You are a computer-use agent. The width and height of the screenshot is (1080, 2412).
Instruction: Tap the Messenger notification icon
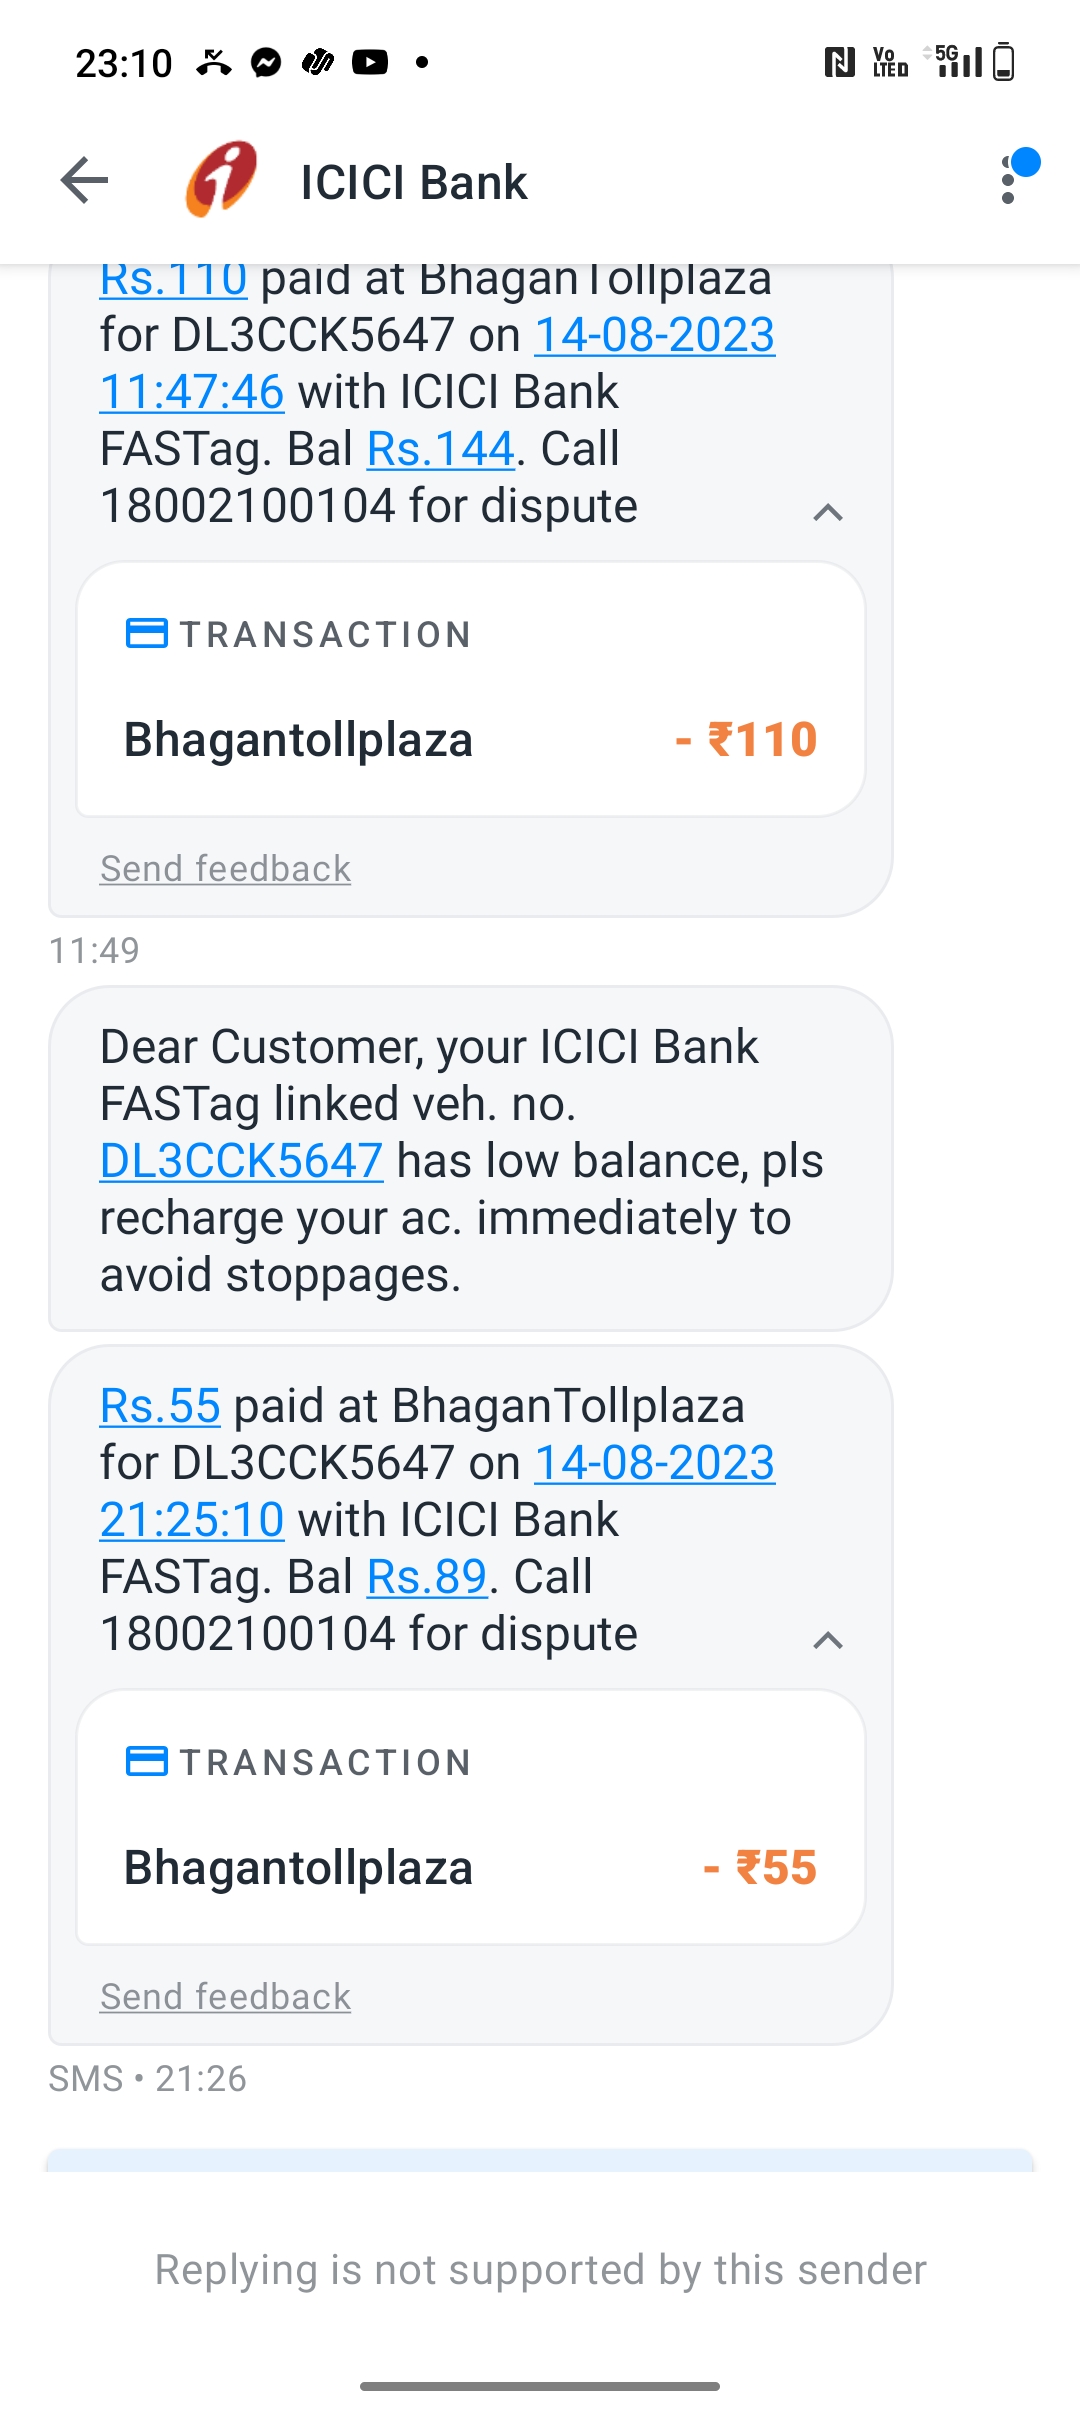[266, 63]
